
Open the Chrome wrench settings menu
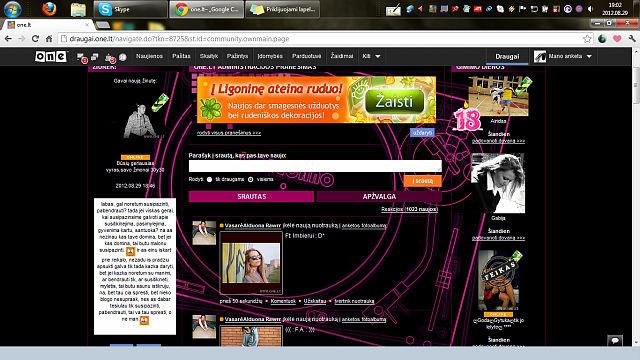tap(632, 39)
